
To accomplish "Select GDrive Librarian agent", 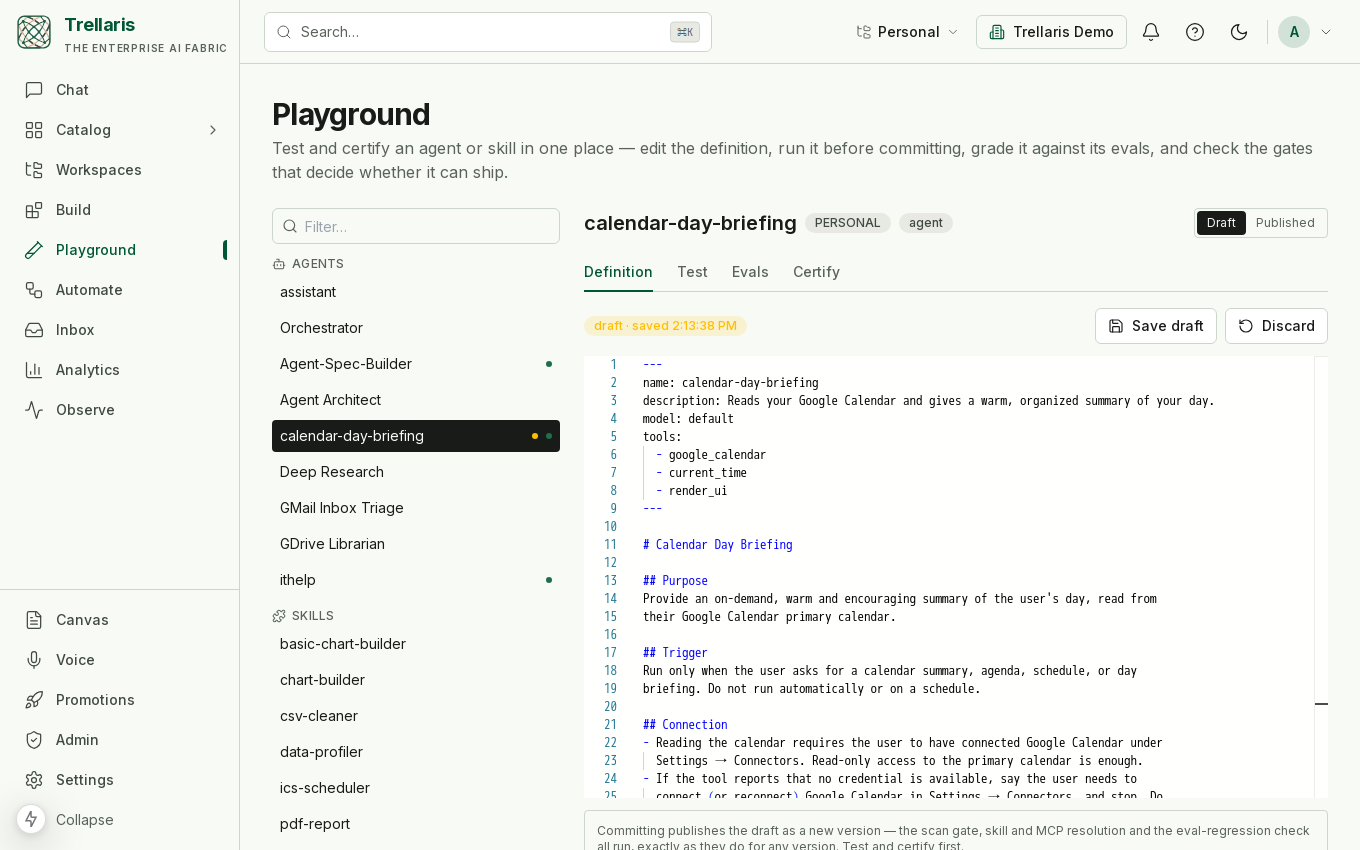I will tap(416, 544).
